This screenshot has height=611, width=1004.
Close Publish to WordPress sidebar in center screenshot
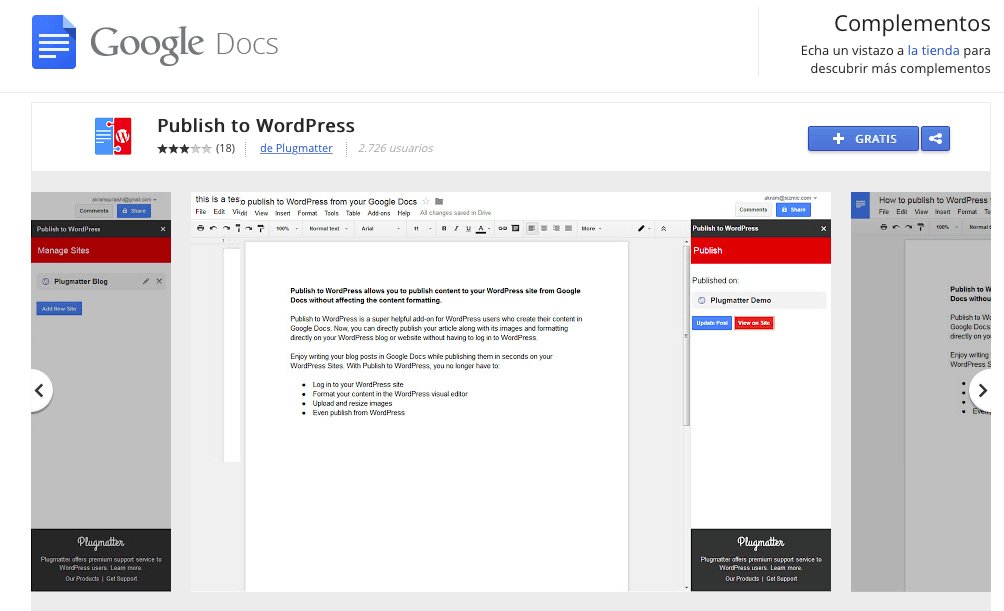[823, 229]
